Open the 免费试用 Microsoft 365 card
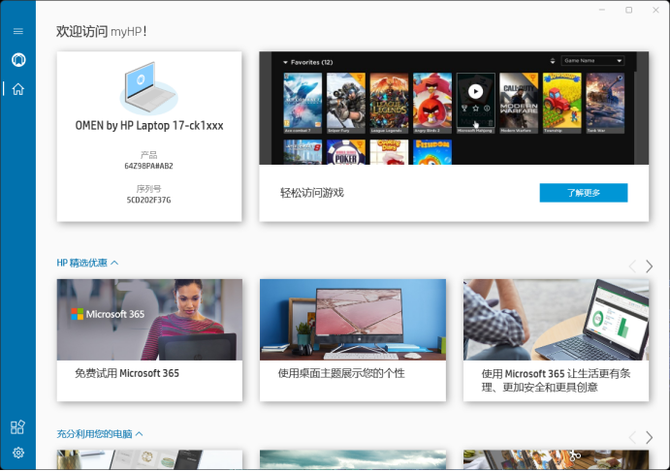The width and height of the screenshot is (670, 471). (150, 340)
